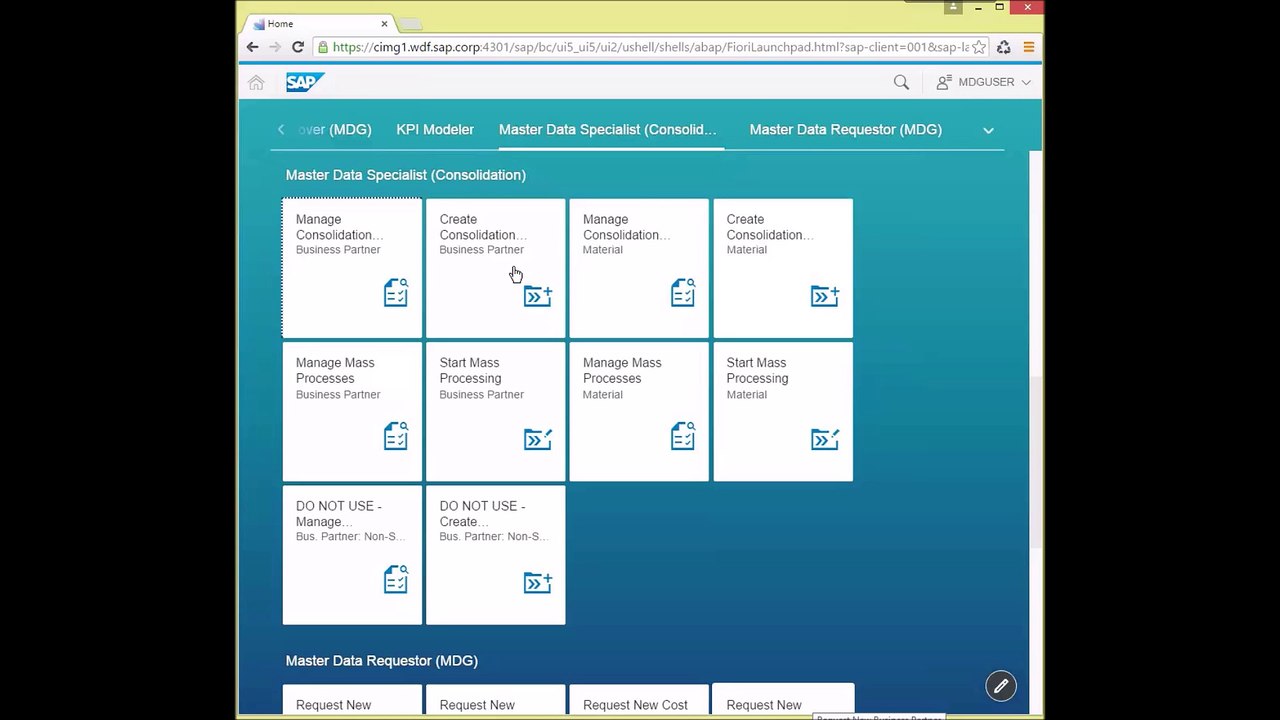Open the Chrome menu
The image size is (1280, 720).
pyautogui.click(x=1028, y=47)
